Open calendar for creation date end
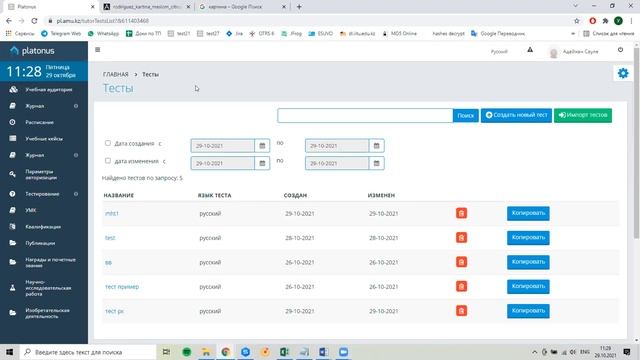Screen dimensions: 640x360 point(376,146)
